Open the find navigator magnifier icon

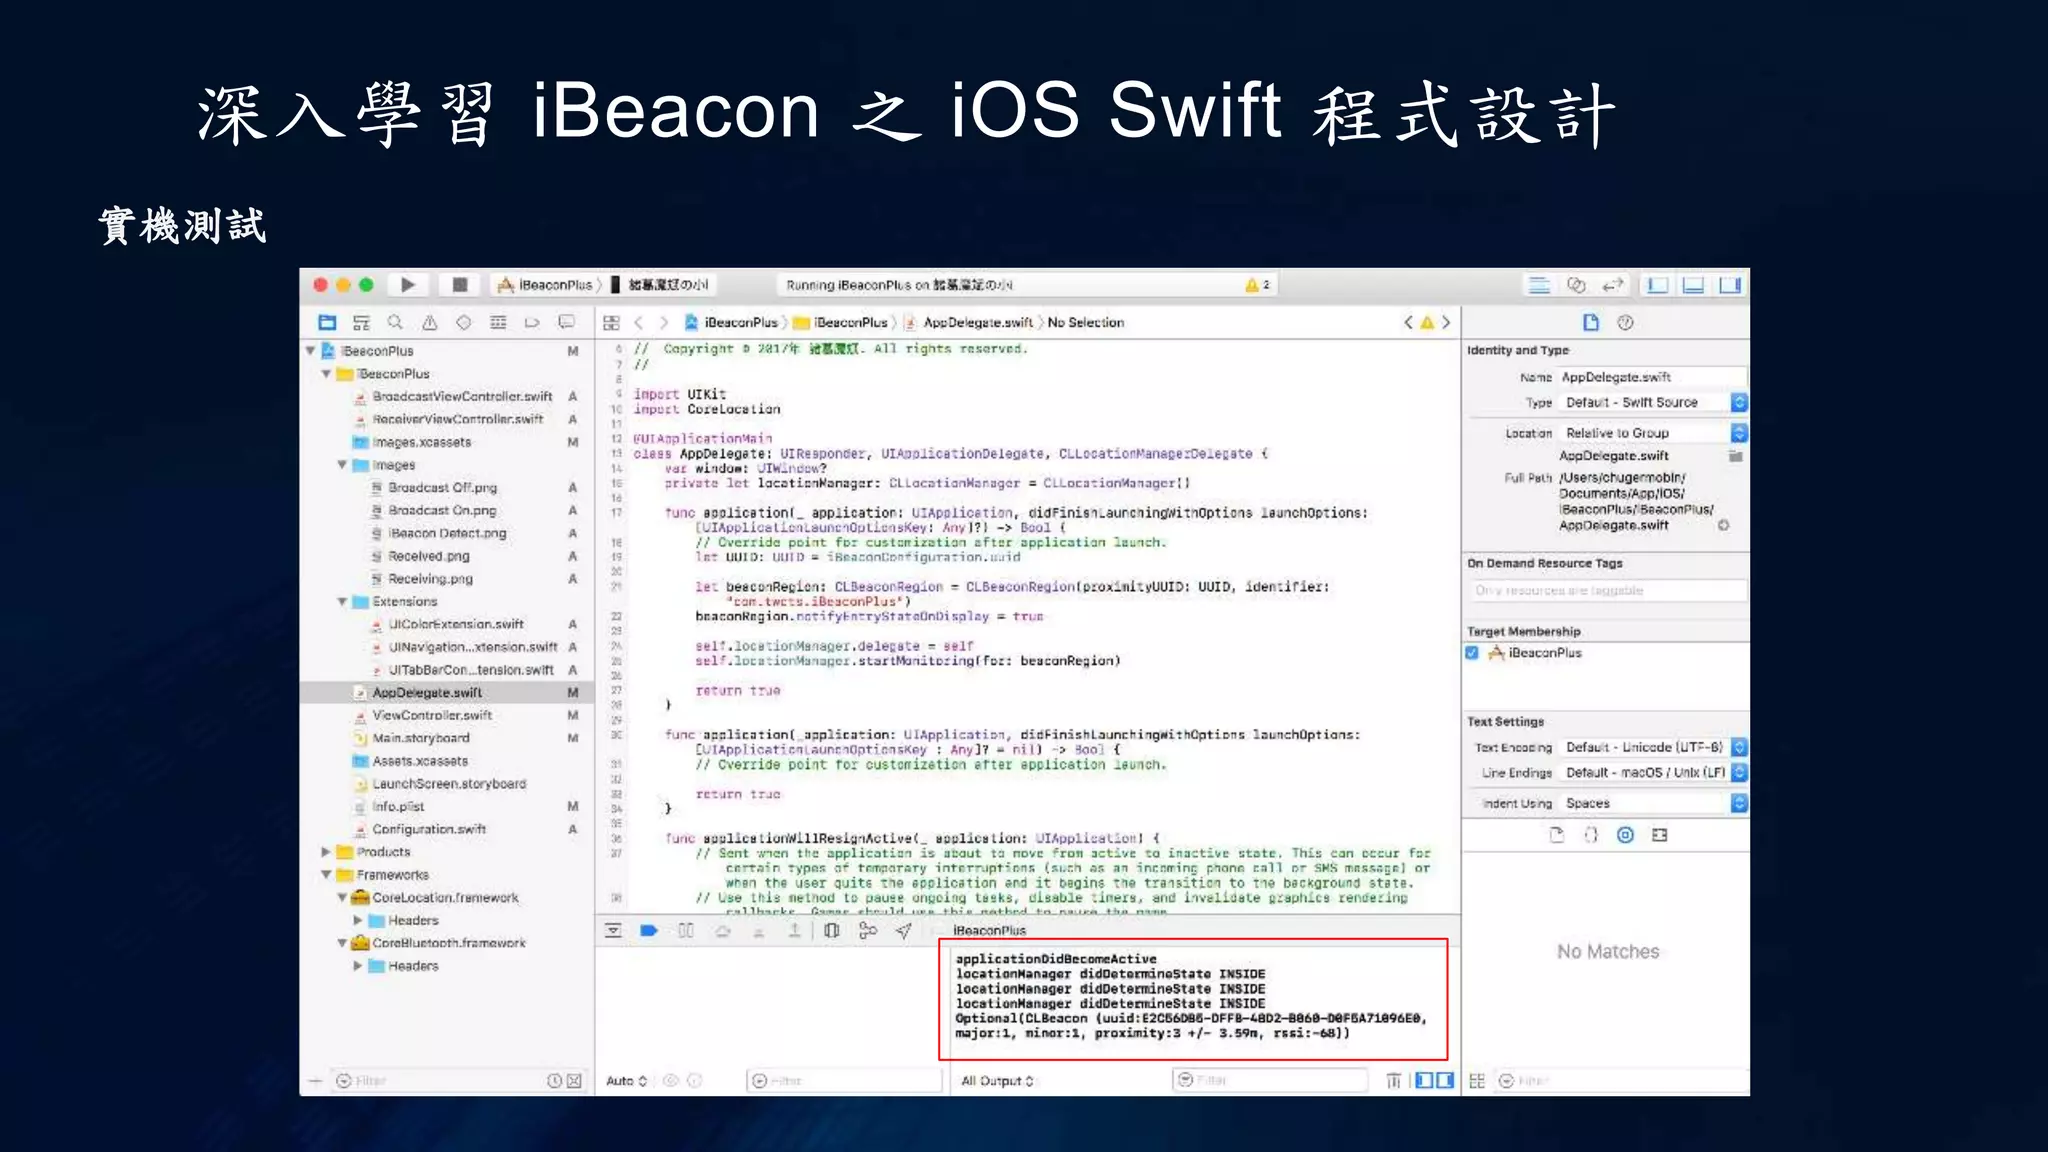click(395, 322)
